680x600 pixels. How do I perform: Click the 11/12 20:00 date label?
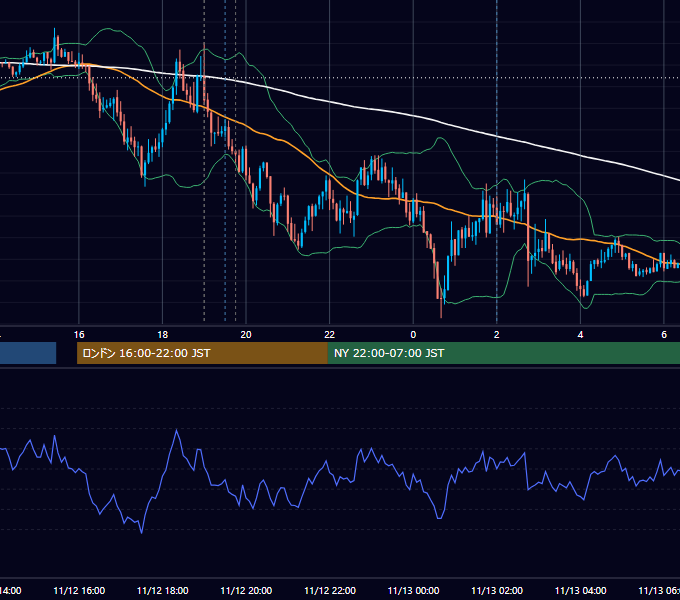point(246,590)
